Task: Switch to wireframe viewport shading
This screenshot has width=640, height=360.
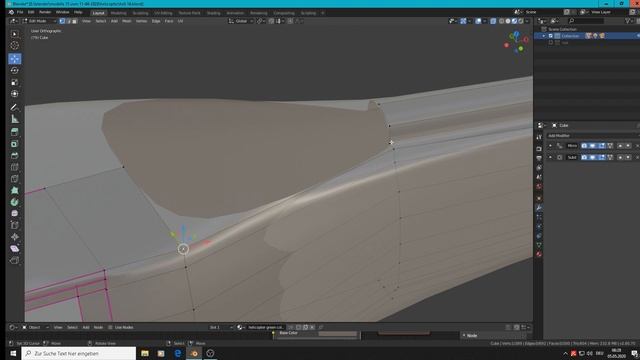Action: (502, 21)
